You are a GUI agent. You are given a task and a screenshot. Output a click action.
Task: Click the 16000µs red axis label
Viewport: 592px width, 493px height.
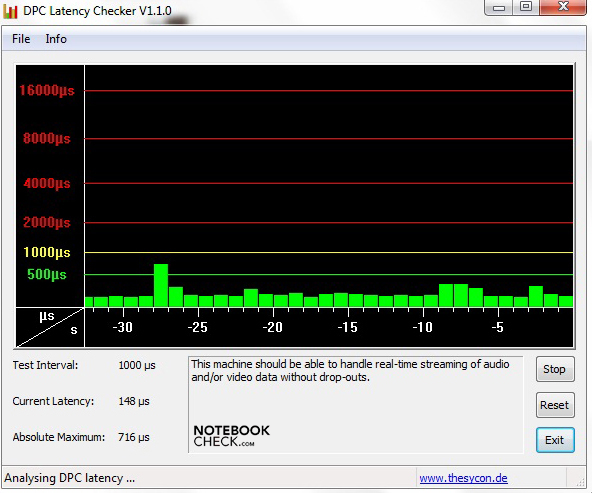pos(47,90)
